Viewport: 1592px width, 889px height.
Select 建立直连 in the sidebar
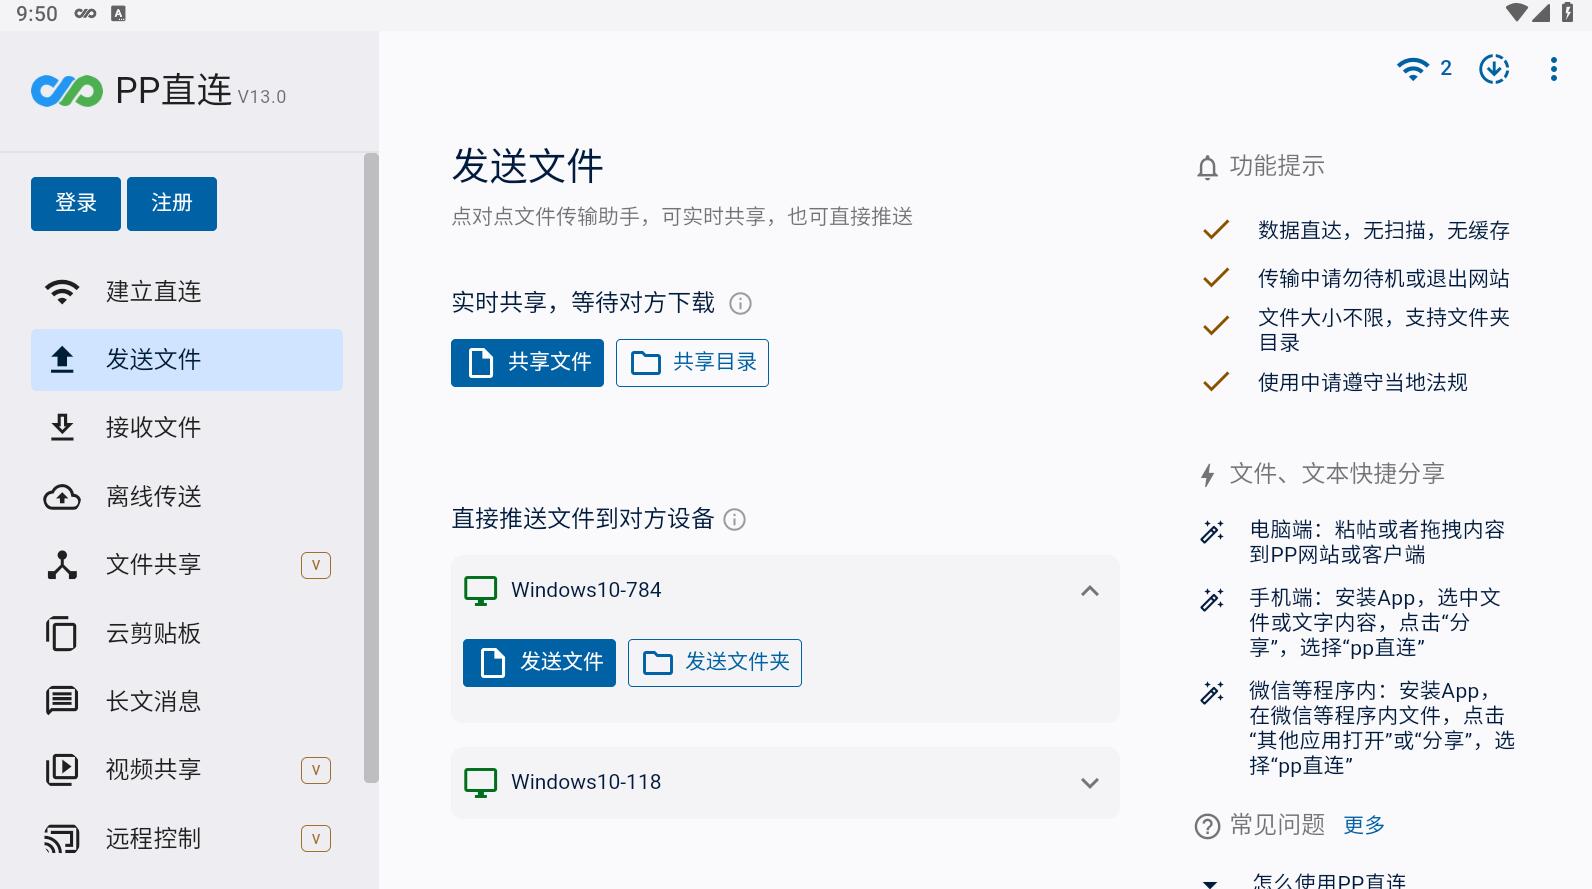point(187,291)
